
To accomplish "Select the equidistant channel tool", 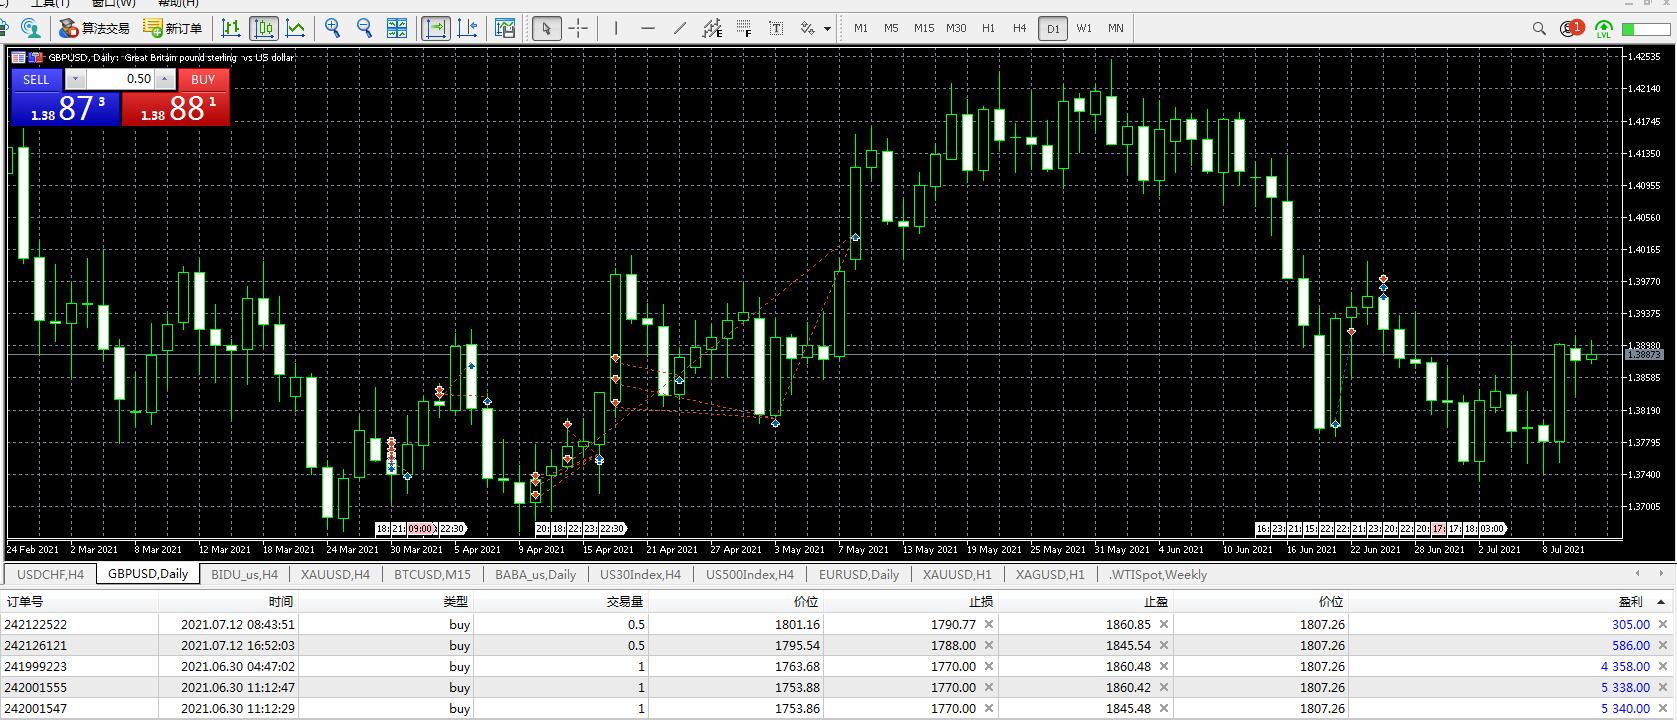I will click(x=712, y=28).
